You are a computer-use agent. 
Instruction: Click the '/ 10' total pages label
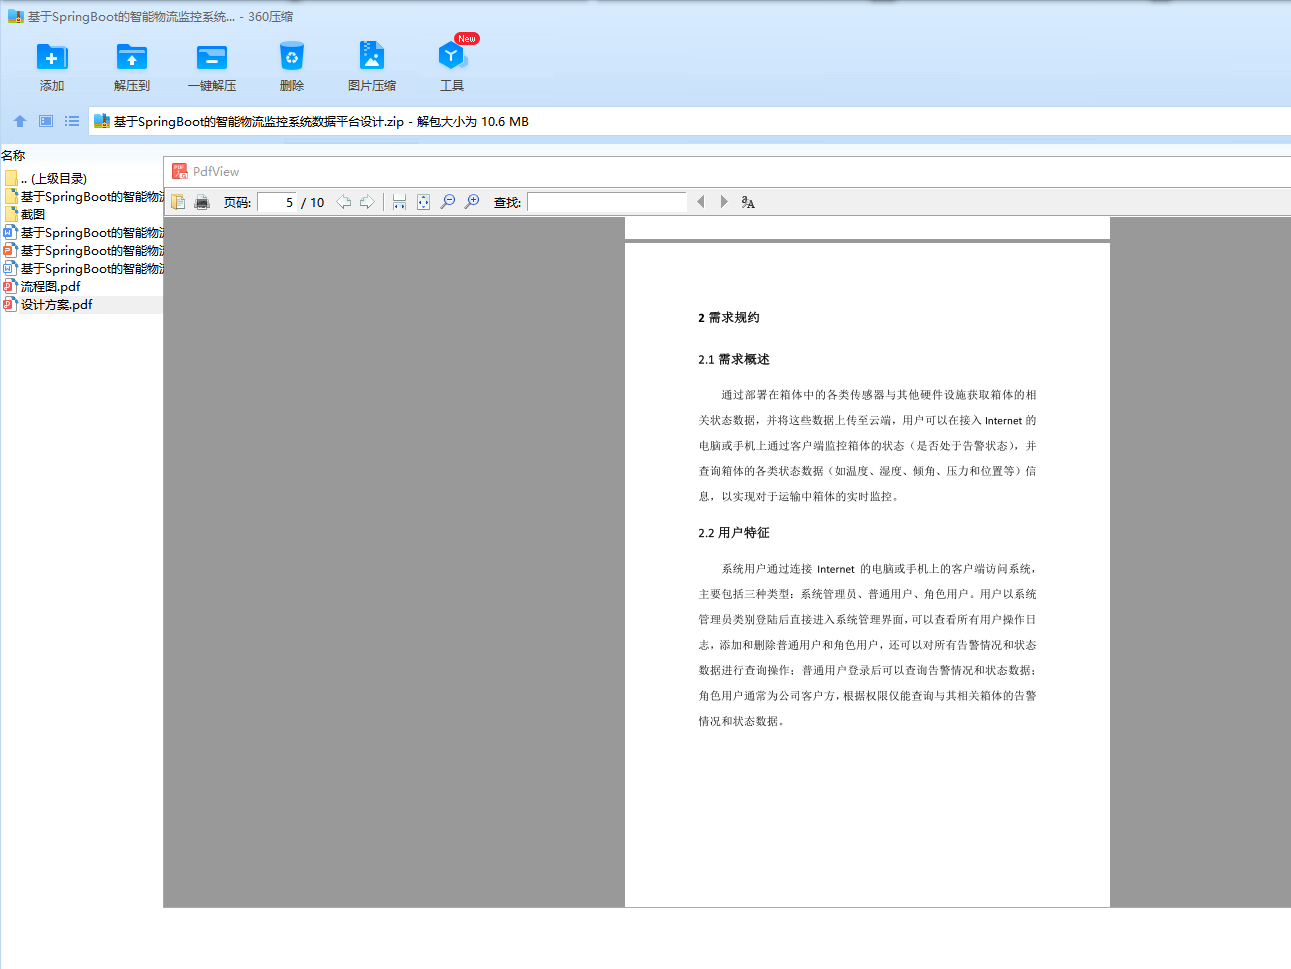click(313, 202)
